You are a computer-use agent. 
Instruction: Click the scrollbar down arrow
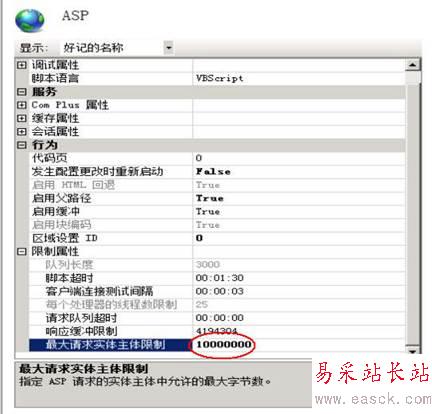pyautogui.click(x=413, y=350)
